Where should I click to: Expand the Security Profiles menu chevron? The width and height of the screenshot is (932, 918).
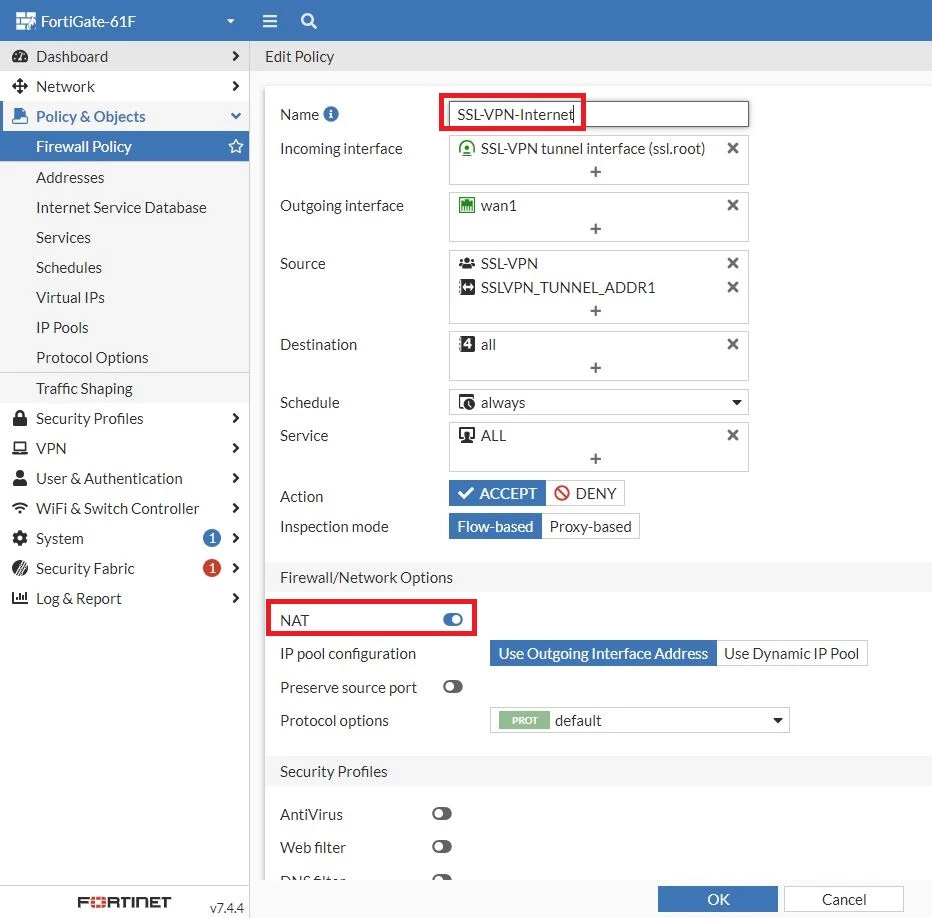pos(236,418)
